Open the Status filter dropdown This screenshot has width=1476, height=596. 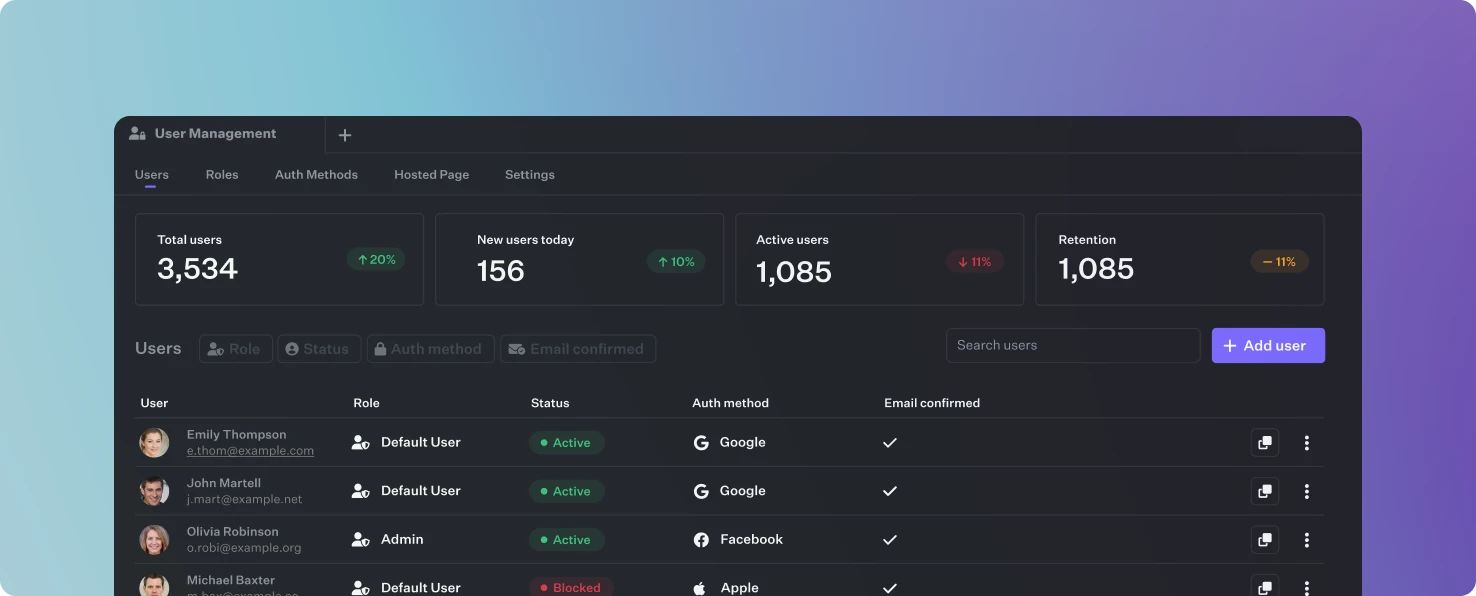pos(319,348)
